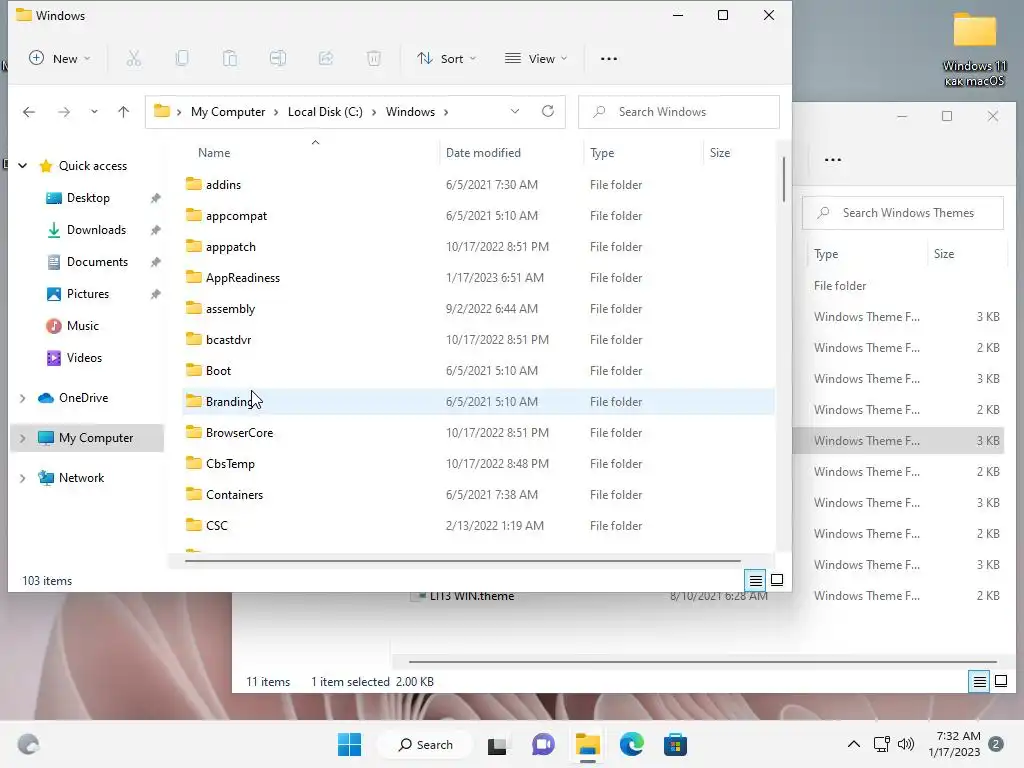Click Windows breadcrumb in address bar

click(410, 112)
